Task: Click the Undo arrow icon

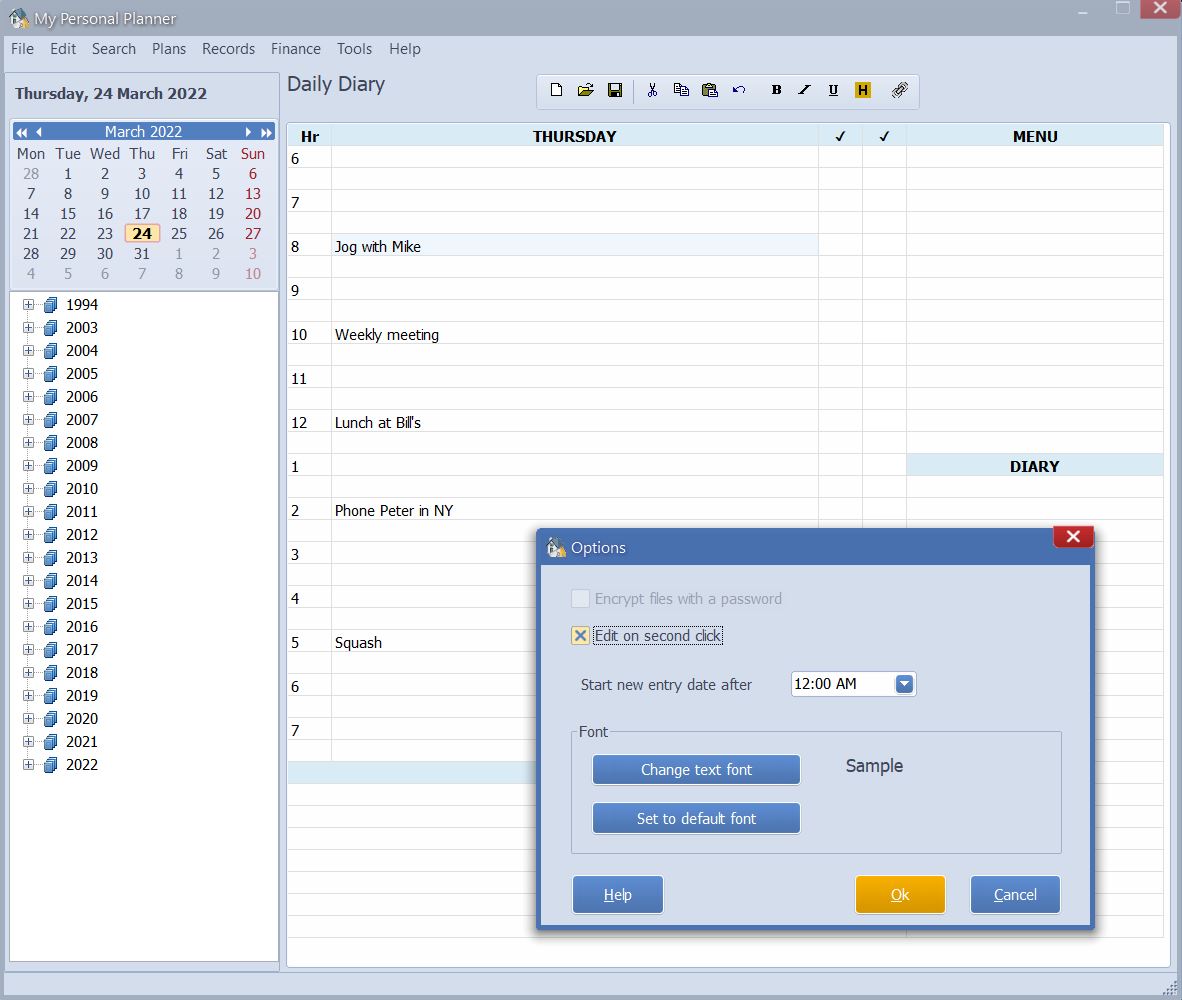Action: pos(739,90)
